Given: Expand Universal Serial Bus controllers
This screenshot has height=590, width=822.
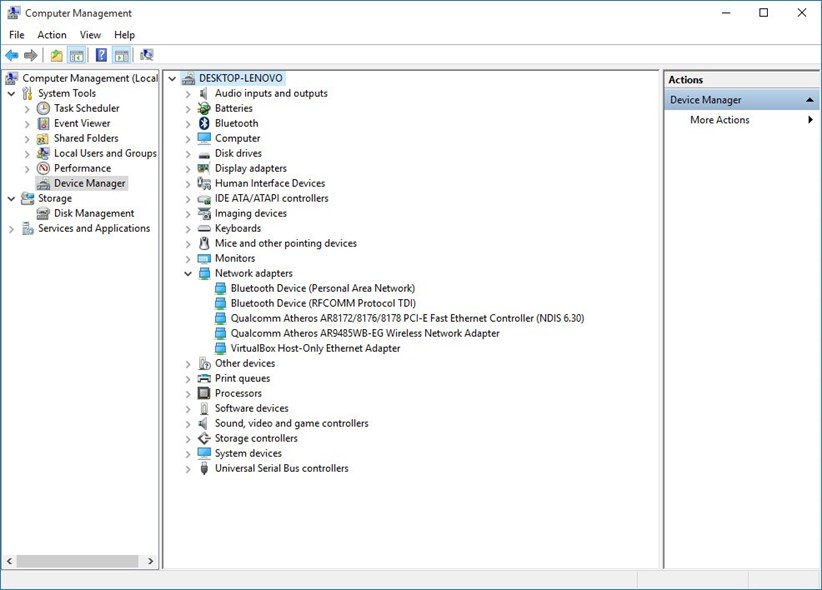Looking at the screenshot, I should coord(188,468).
